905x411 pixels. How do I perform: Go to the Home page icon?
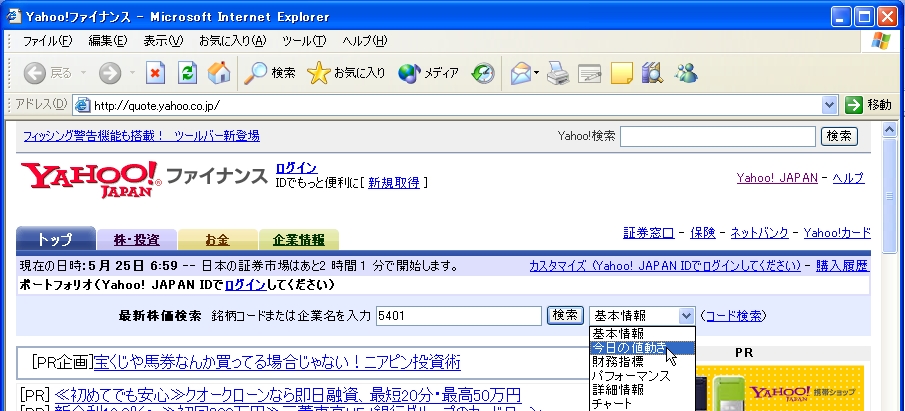(x=219, y=73)
